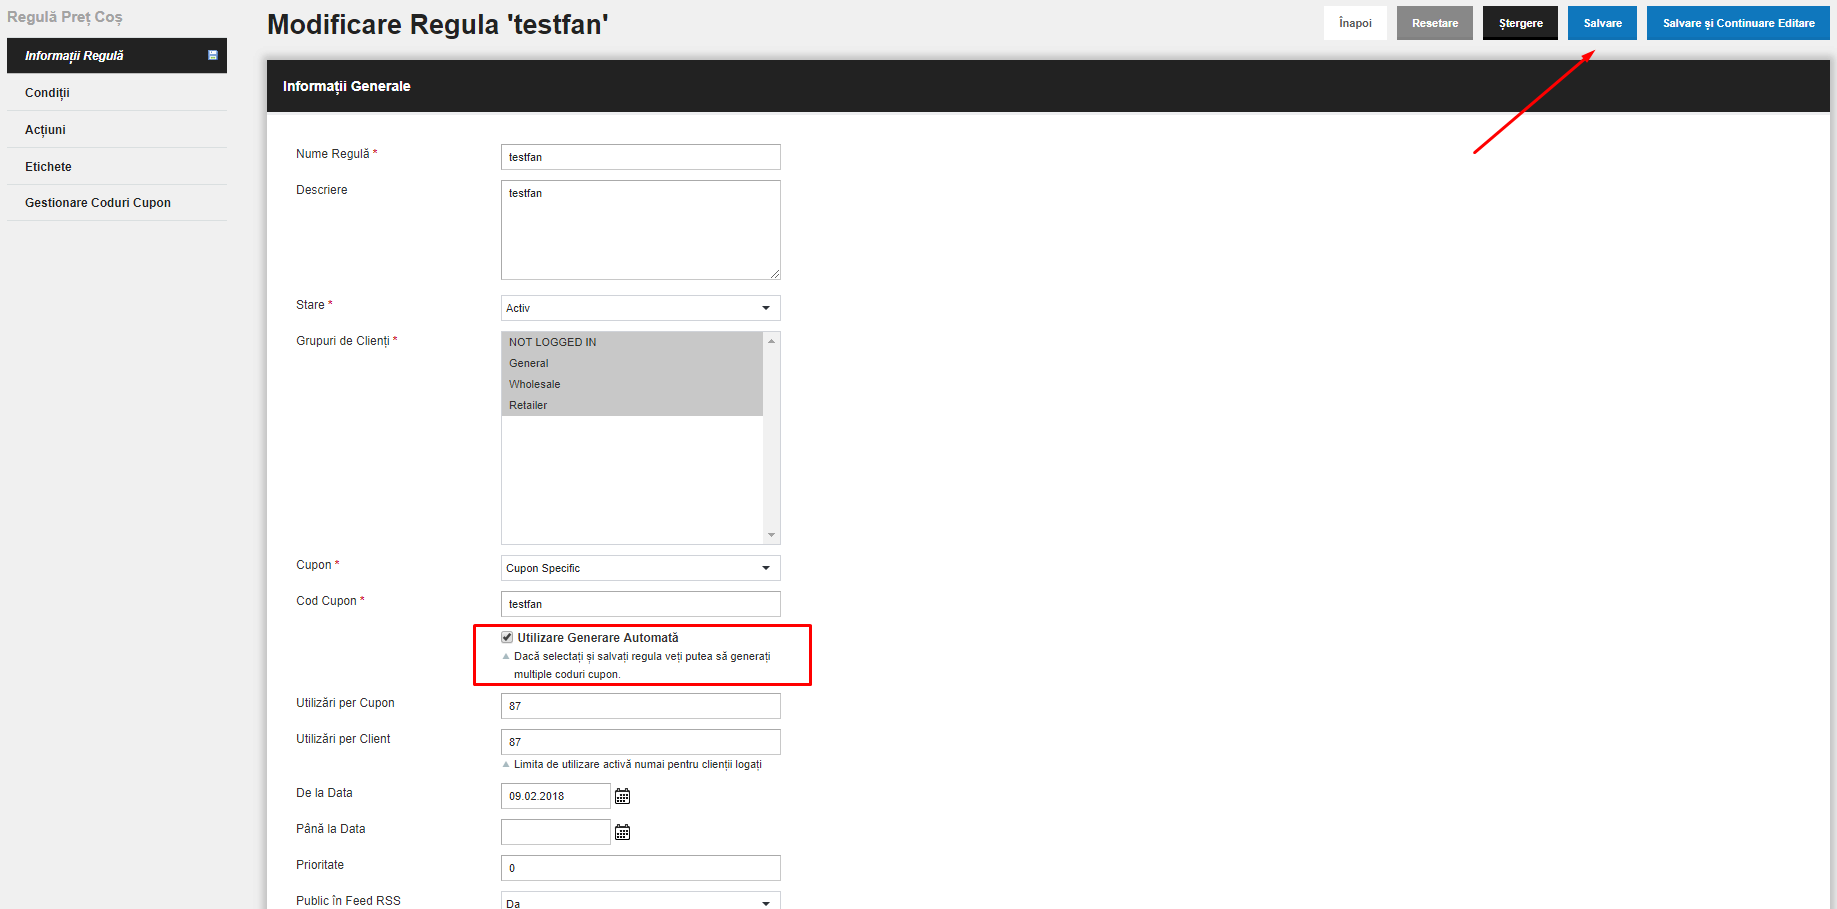
Task: Click the Resetare button
Action: 1435,23
